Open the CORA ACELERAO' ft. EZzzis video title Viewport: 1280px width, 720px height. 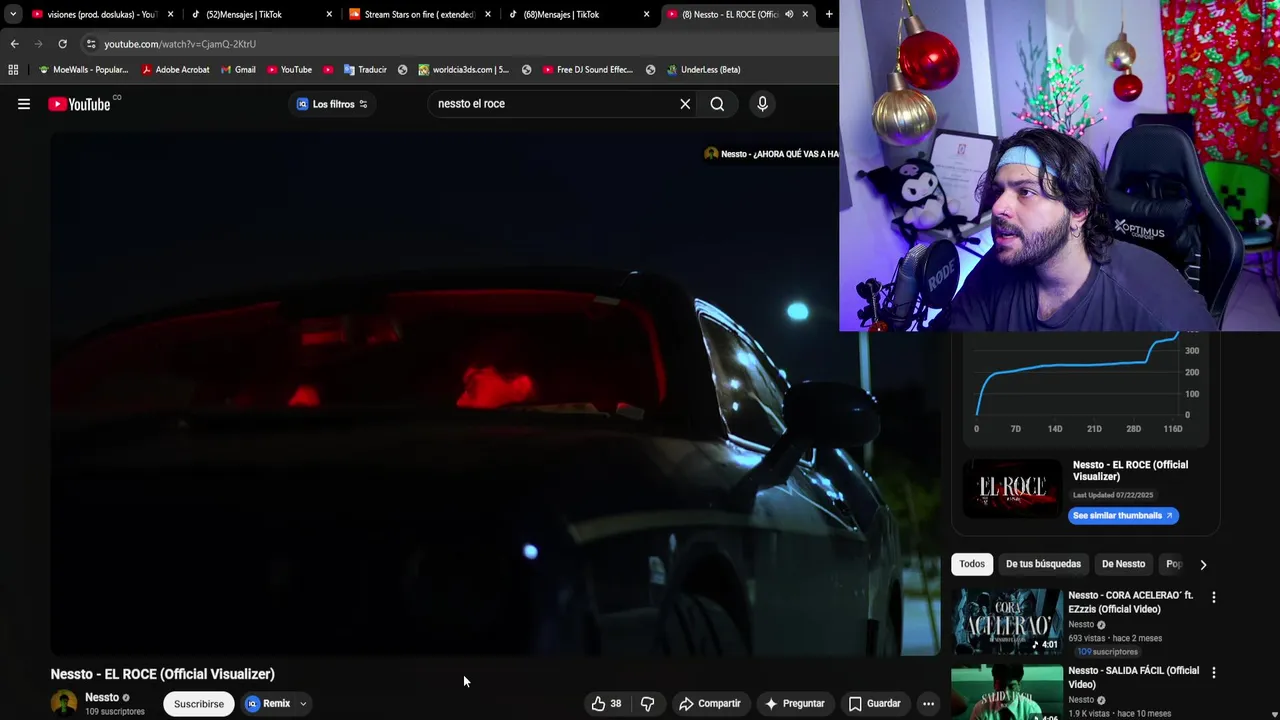1130,602
